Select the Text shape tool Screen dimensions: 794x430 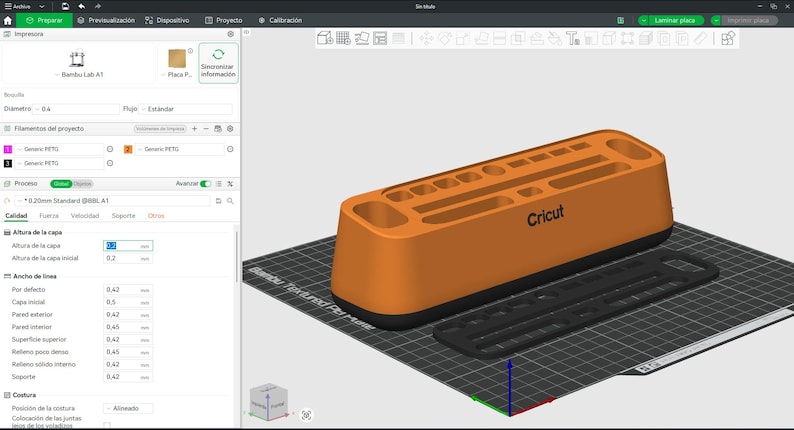(573, 38)
